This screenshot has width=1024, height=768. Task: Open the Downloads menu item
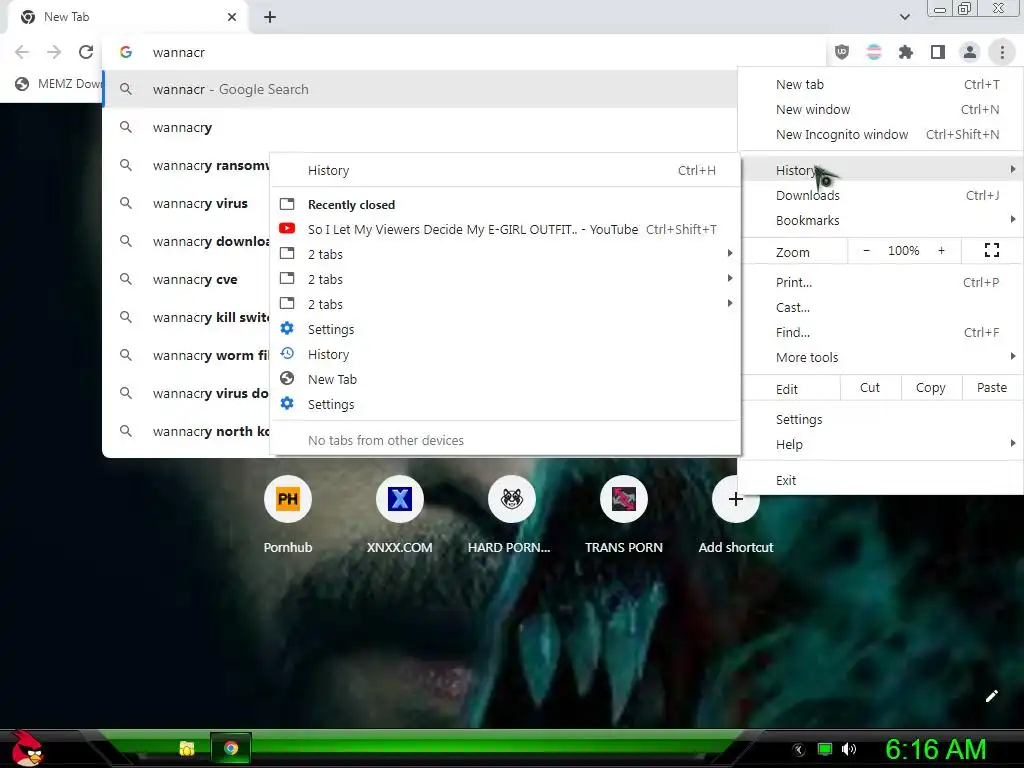(x=882, y=195)
